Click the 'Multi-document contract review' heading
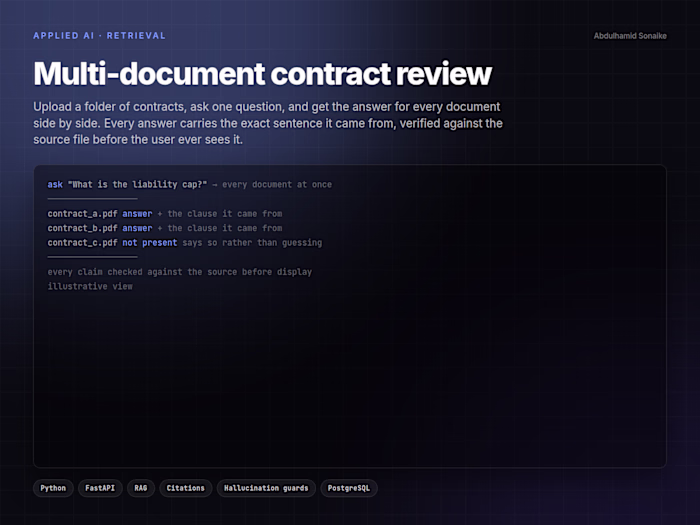Screen dimensions: 700x525 pos(262,73)
